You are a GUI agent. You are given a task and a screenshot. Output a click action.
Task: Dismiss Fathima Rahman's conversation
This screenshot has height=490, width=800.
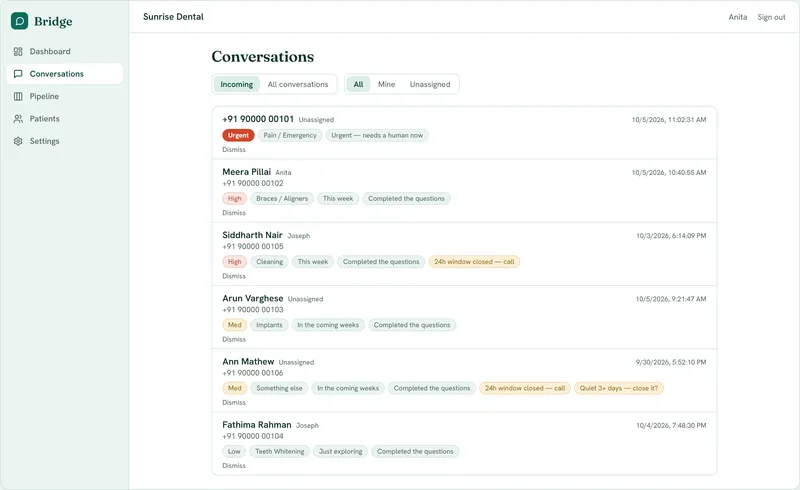(234, 466)
